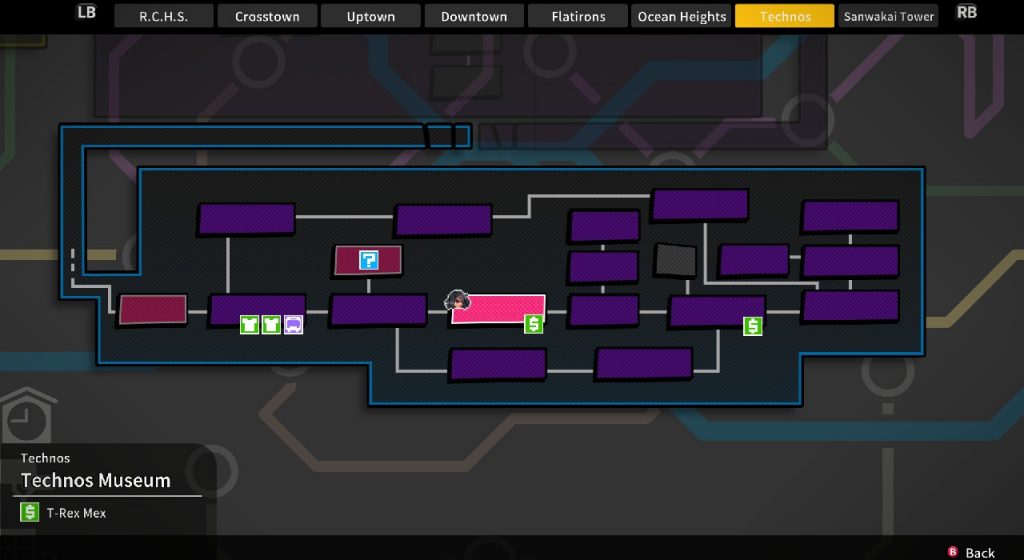Viewport: 1024px width, 560px height.
Task: Click the small Technos area label above the museum name
Action: pyautogui.click(x=45, y=458)
